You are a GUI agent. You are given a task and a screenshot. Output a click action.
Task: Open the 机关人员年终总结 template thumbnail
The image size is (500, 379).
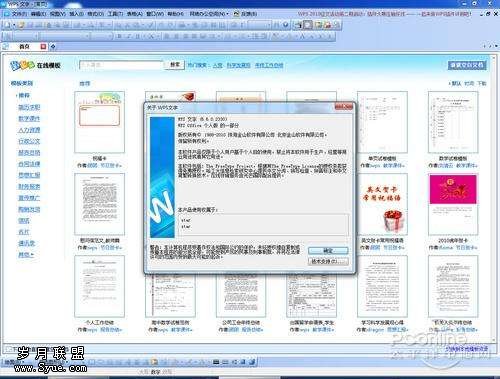point(453,286)
